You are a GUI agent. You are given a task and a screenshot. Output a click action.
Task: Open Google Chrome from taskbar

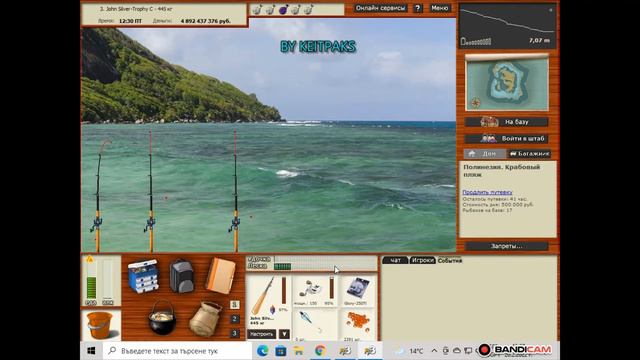pos(320,351)
